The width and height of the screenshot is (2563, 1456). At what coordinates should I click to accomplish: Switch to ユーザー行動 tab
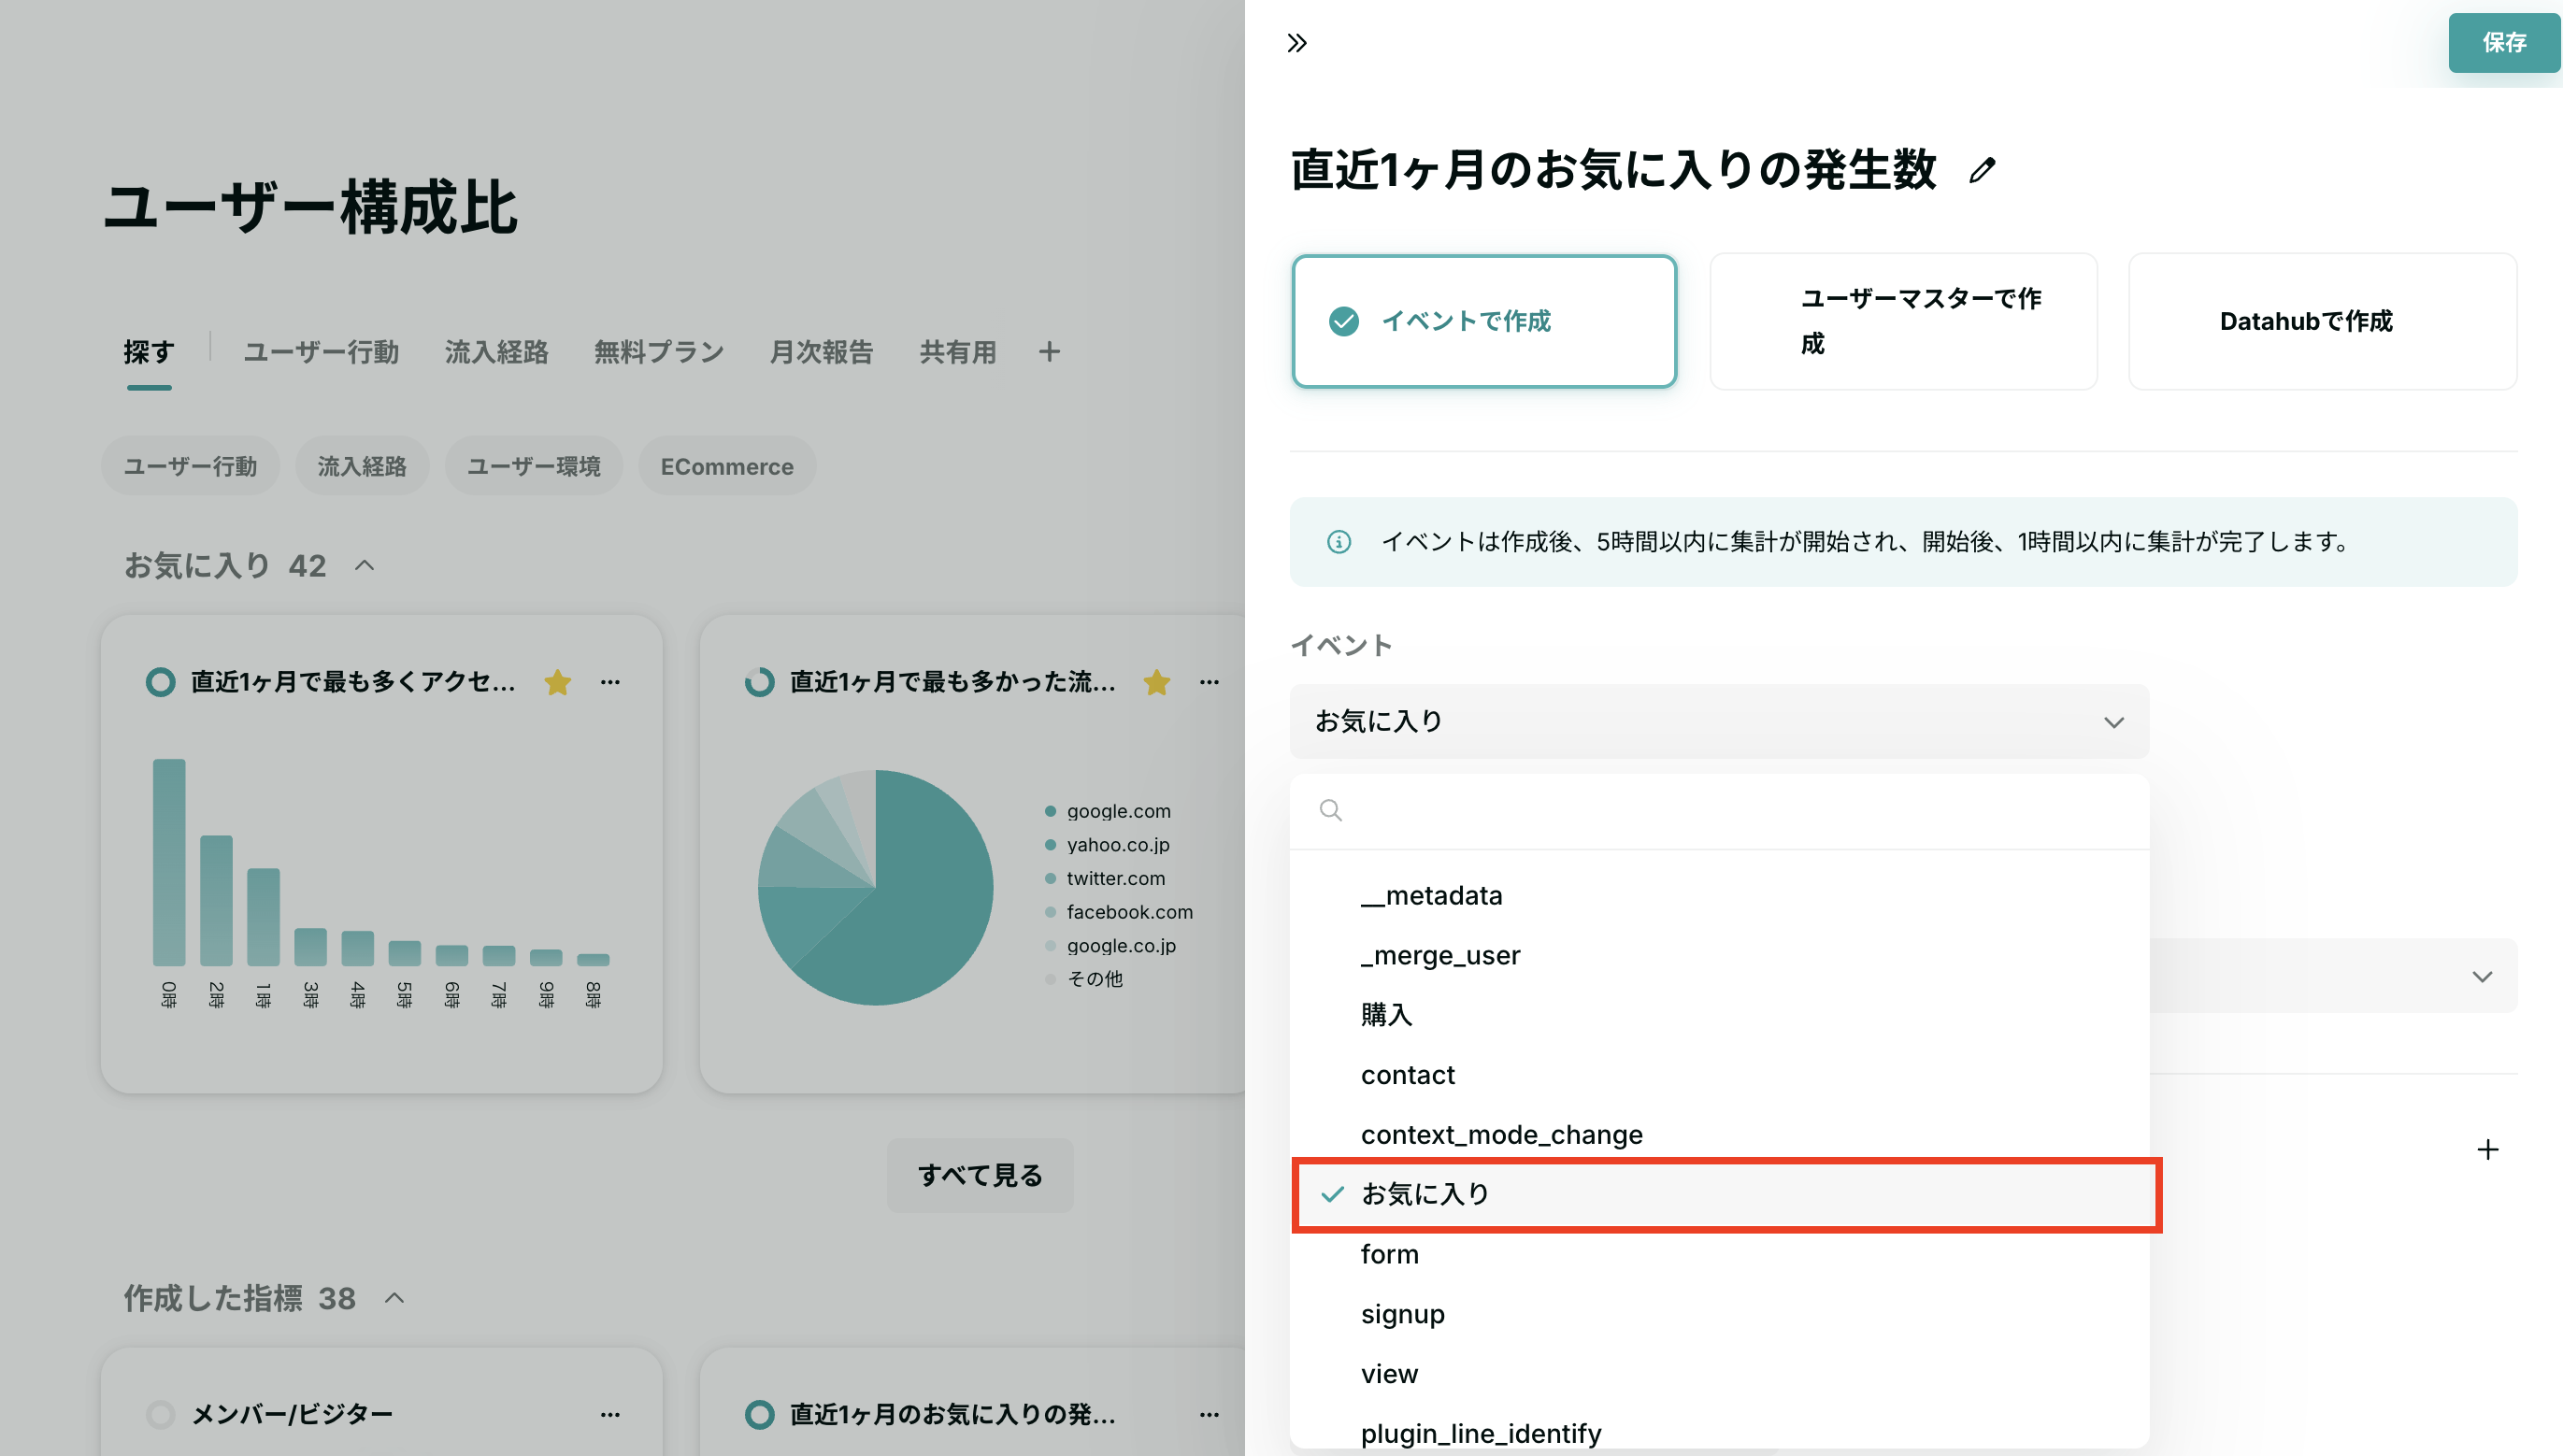321,352
